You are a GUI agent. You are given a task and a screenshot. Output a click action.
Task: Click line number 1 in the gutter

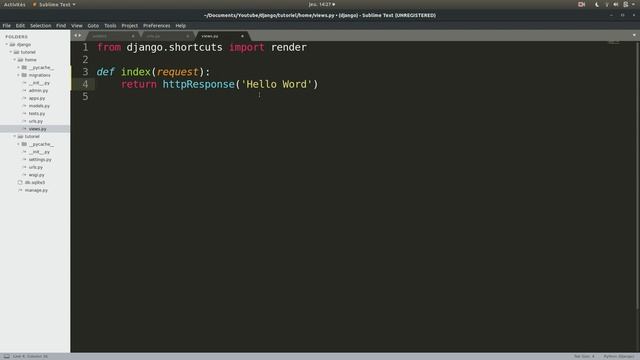[85, 47]
